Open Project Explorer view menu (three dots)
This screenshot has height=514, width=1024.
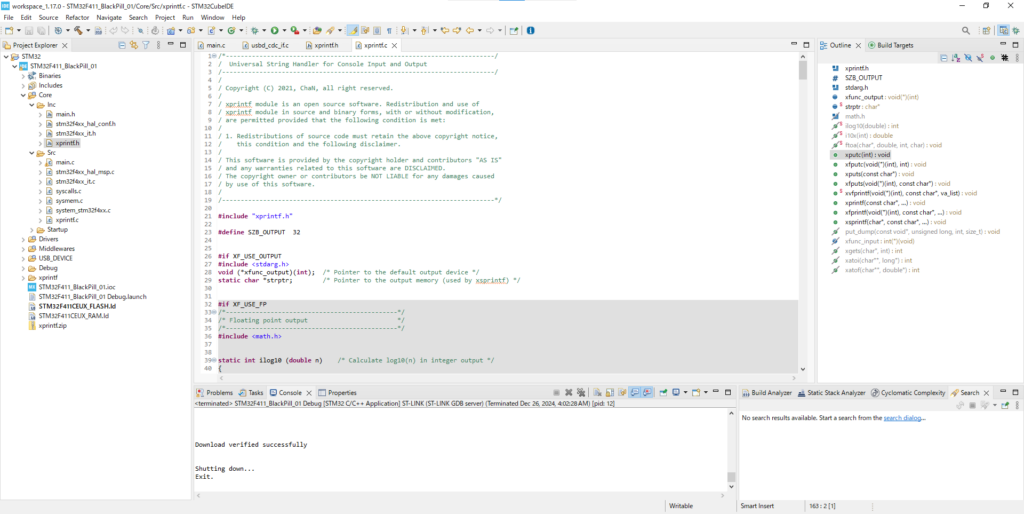pos(157,45)
